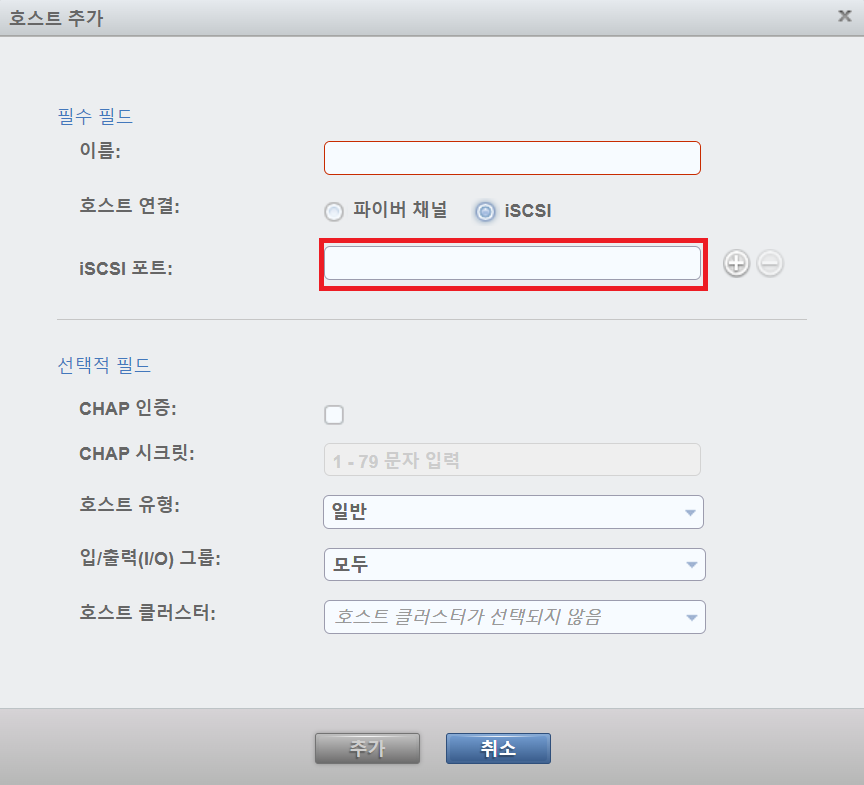
Task: Click the CHAP 시크릿 input field
Action: coord(512,460)
